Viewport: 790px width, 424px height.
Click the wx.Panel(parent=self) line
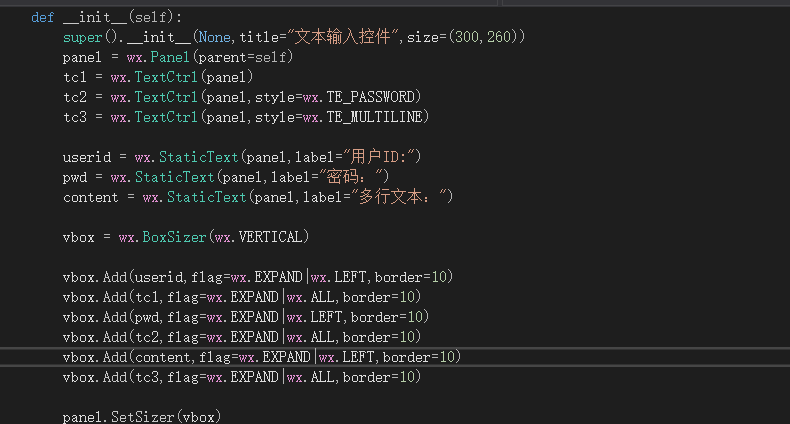click(x=178, y=57)
